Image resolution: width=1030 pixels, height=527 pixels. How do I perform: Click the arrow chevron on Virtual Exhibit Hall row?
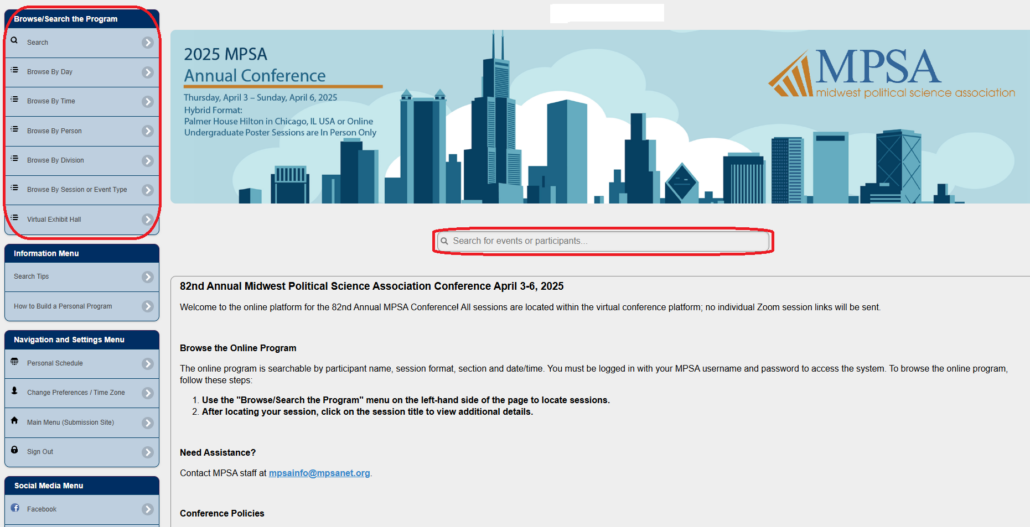[x=148, y=219]
